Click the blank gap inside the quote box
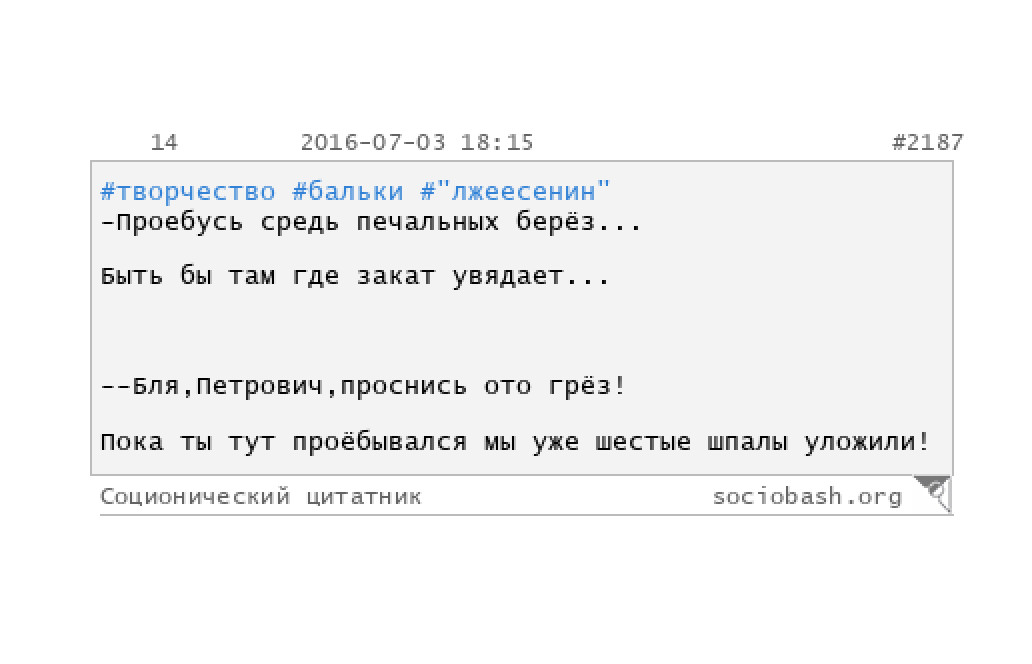Screen dimensions: 1032x664 (x=521, y=330)
